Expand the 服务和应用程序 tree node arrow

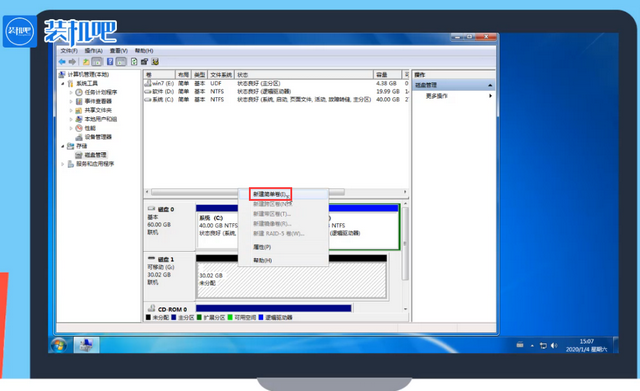(x=63, y=164)
